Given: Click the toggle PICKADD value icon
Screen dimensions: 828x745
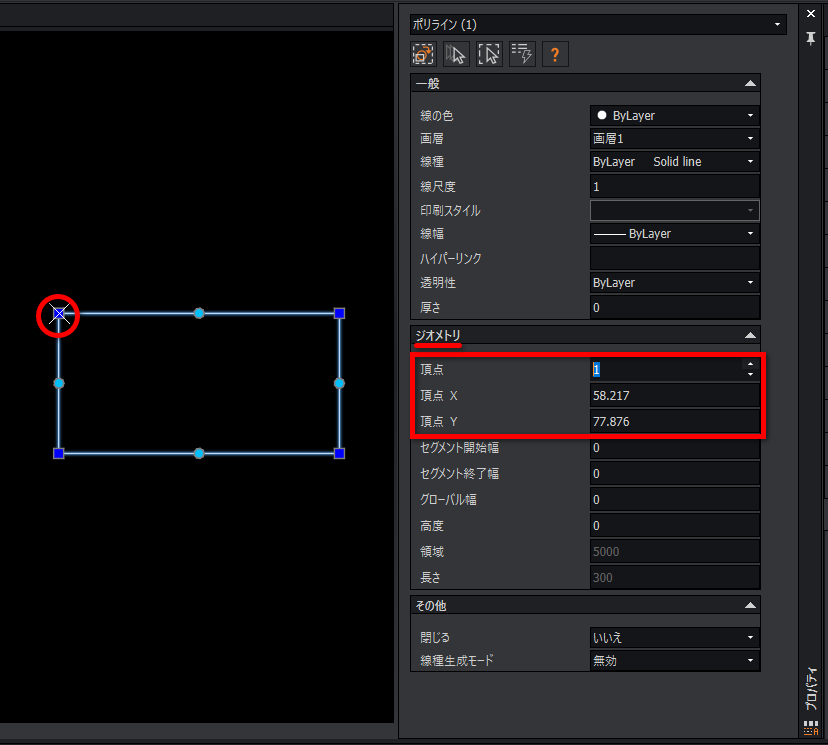Looking at the screenshot, I should pos(424,54).
